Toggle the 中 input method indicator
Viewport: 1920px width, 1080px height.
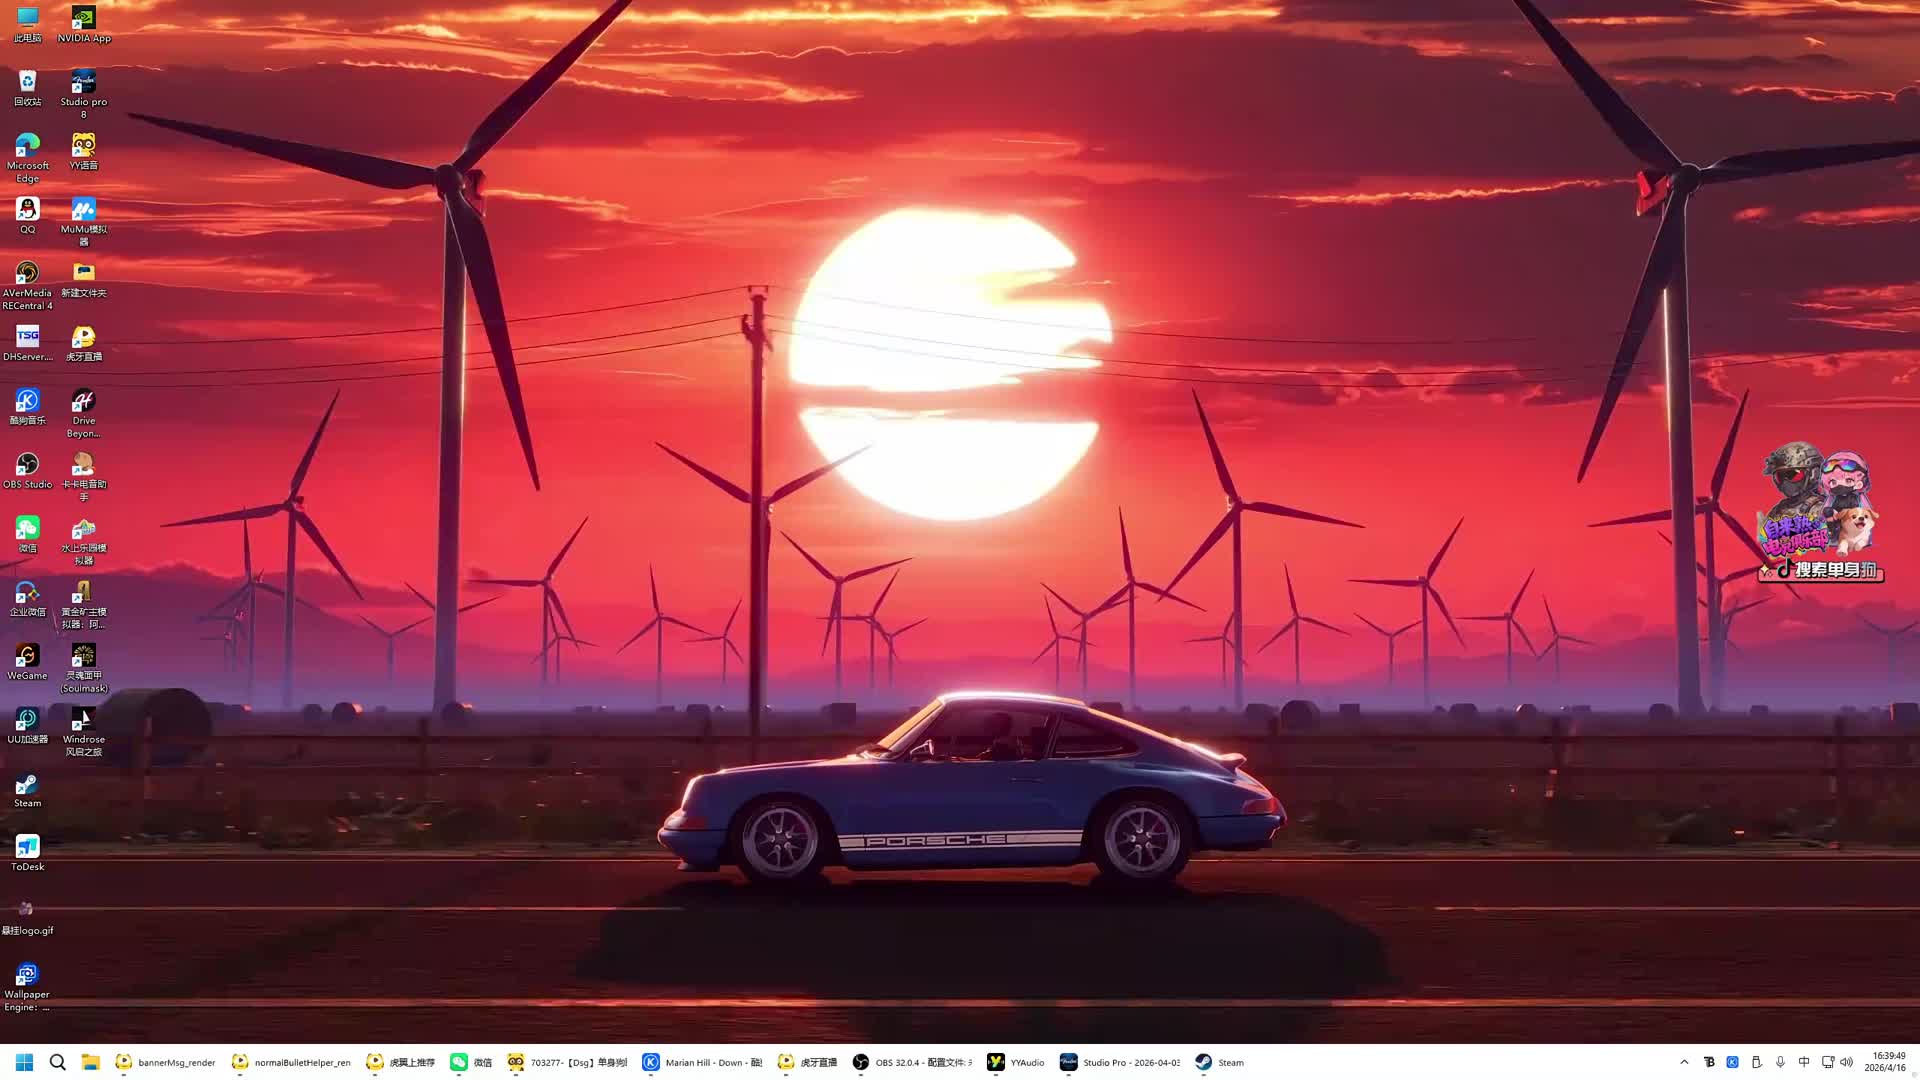click(x=1804, y=1062)
